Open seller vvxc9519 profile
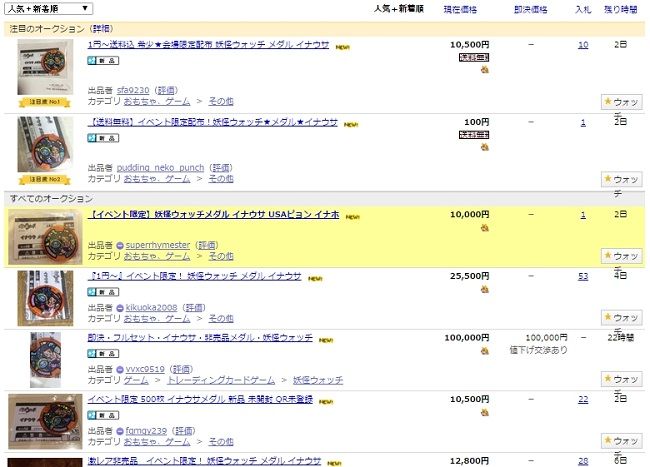Viewport: 650px width, 467px height. coord(145,369)
